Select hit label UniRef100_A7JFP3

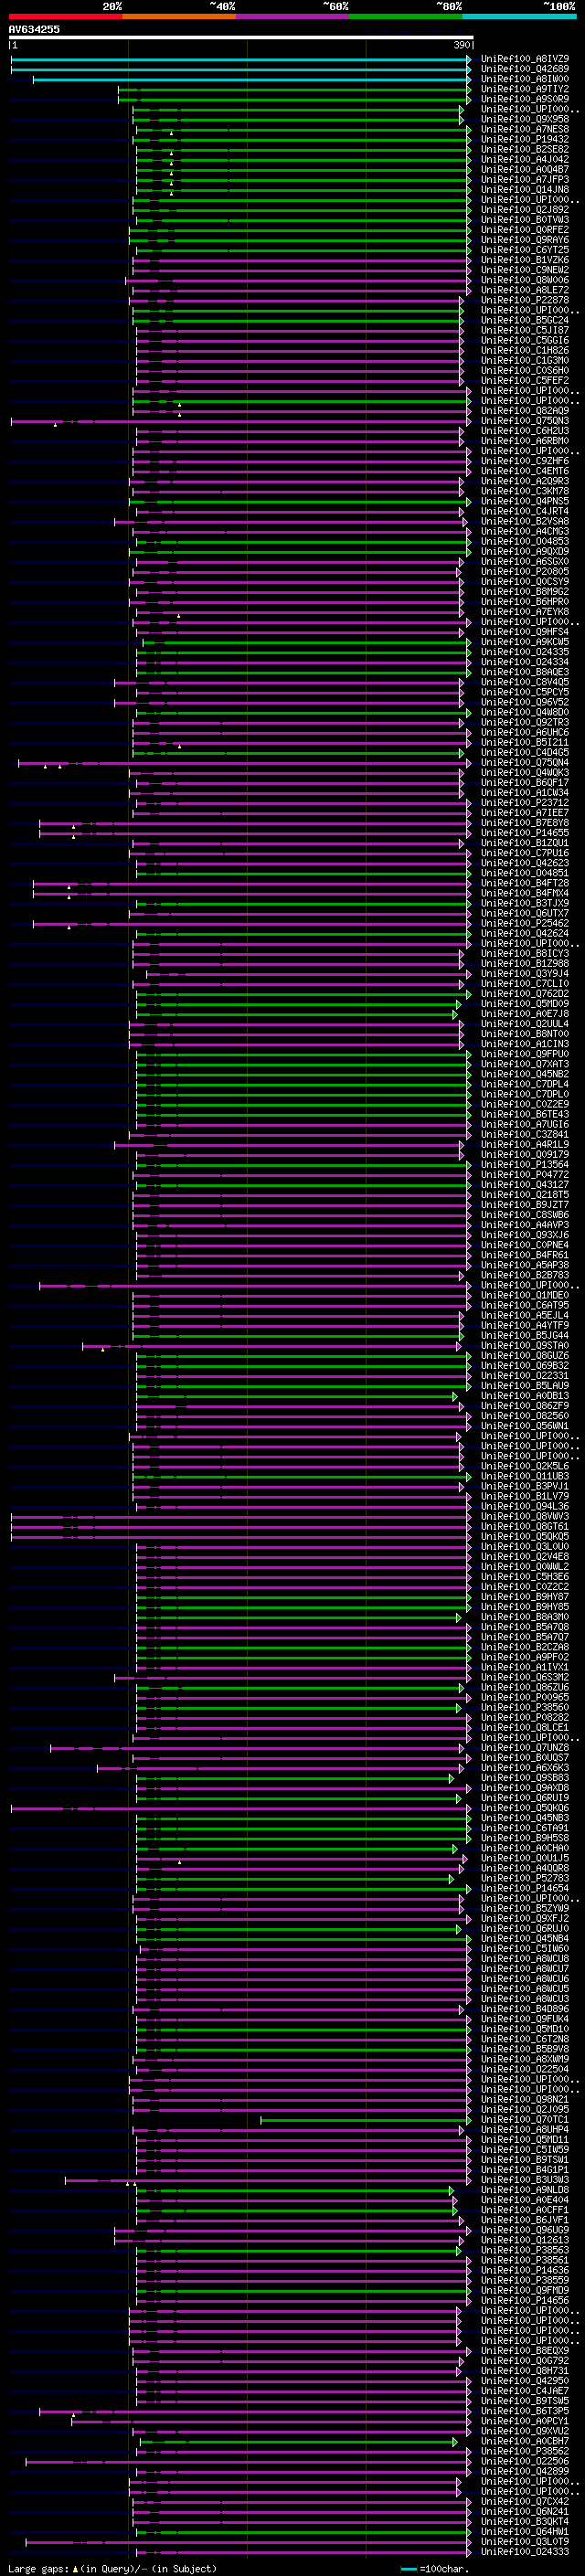[x=525, y=179]
